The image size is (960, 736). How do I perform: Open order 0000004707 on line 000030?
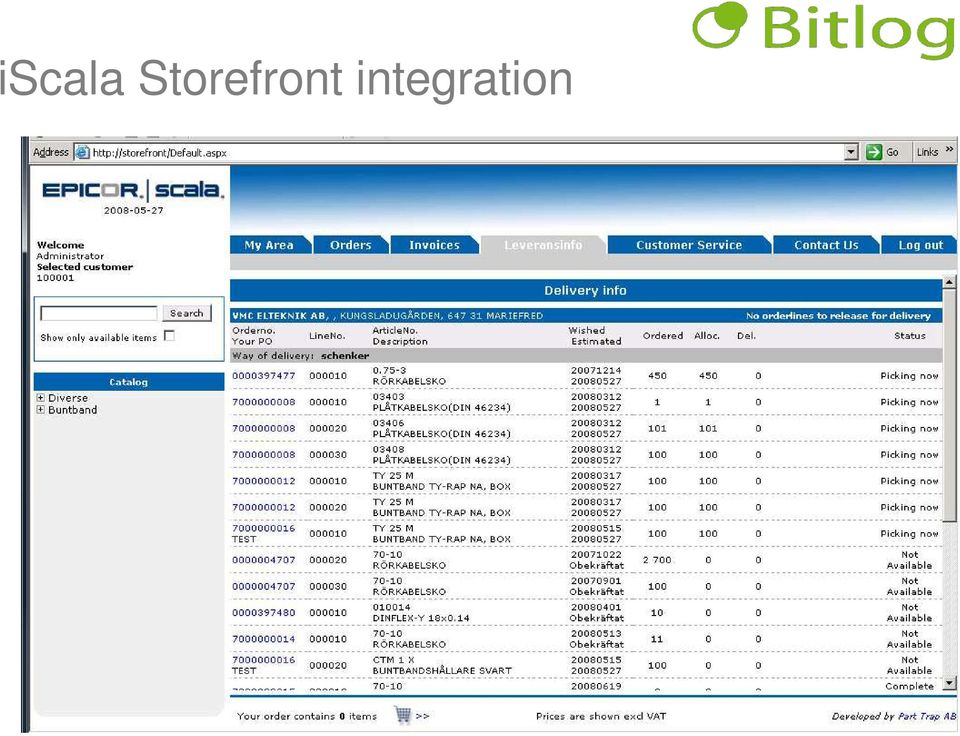(x=263, y=587)
